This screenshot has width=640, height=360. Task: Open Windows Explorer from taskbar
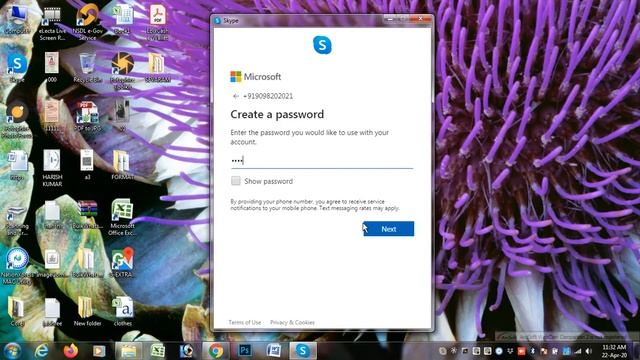click(128, 351)
